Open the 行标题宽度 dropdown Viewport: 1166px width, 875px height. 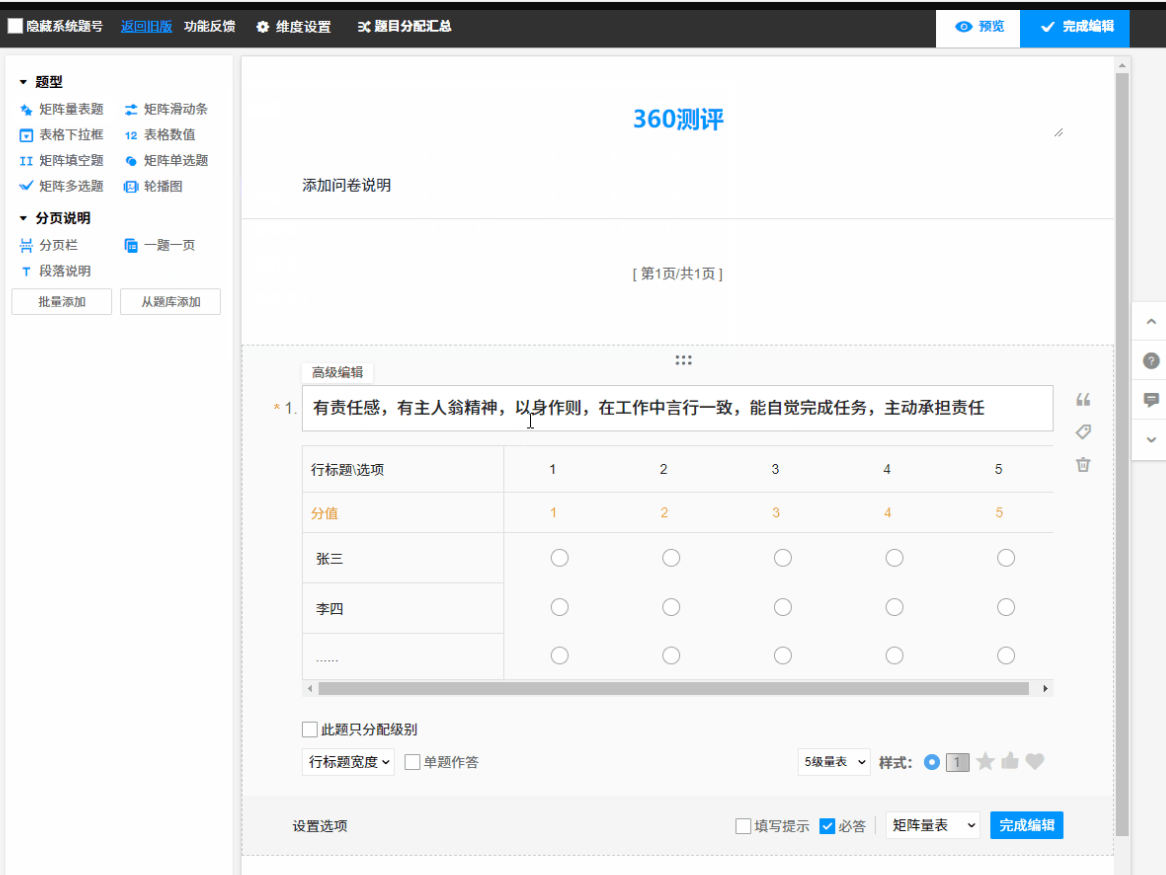pos(348,762)
